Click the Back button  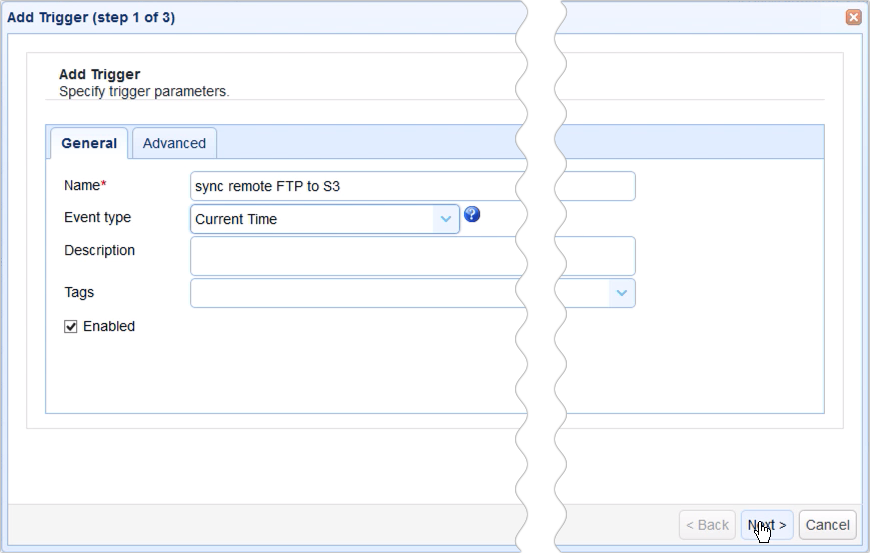707,525
